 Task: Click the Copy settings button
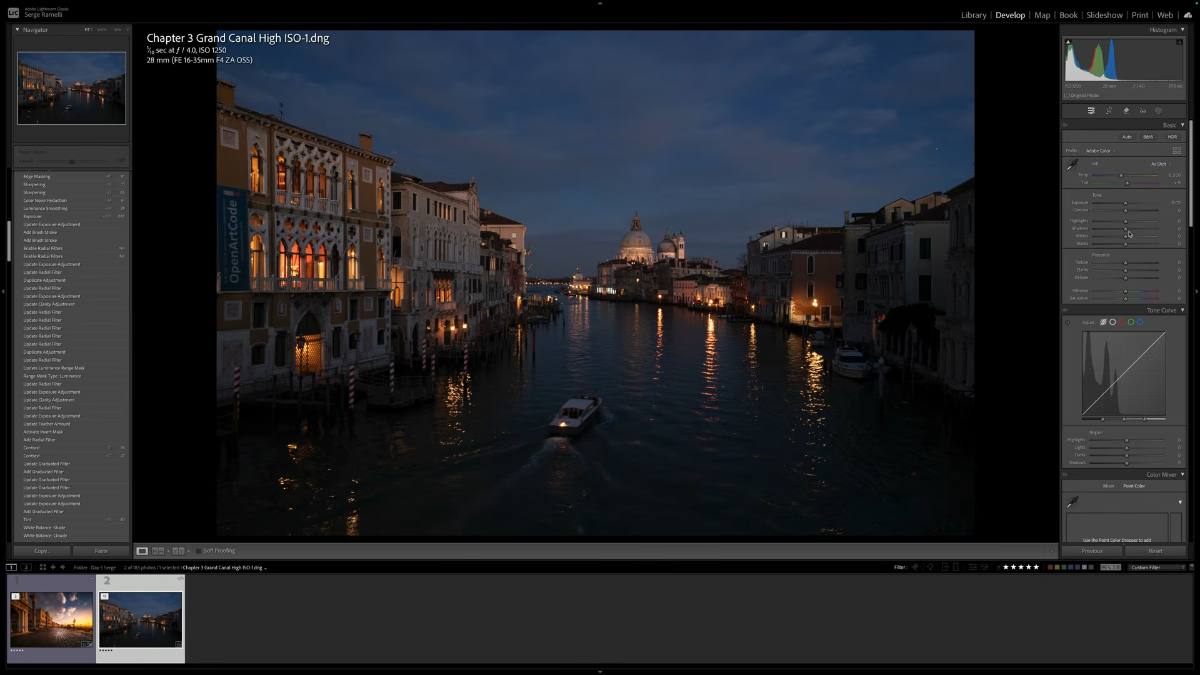click(42, 551)
